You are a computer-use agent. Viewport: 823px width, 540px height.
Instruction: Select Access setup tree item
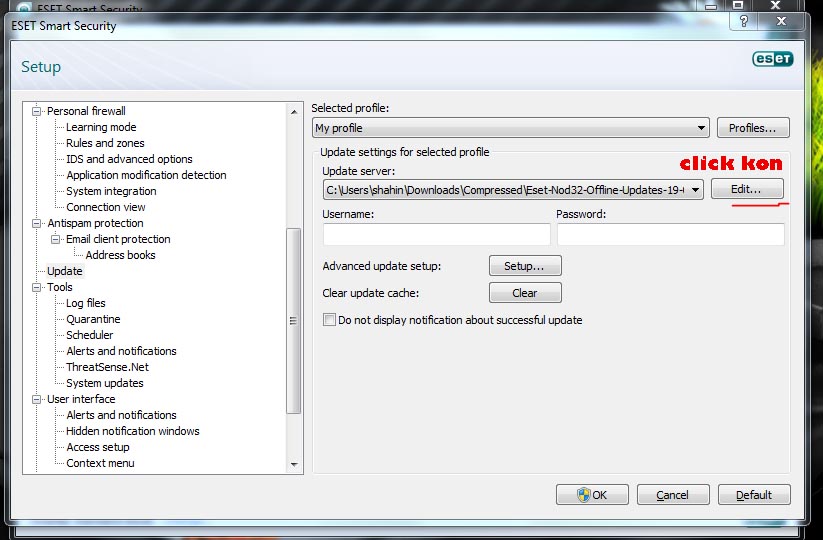tap(98, 447)
